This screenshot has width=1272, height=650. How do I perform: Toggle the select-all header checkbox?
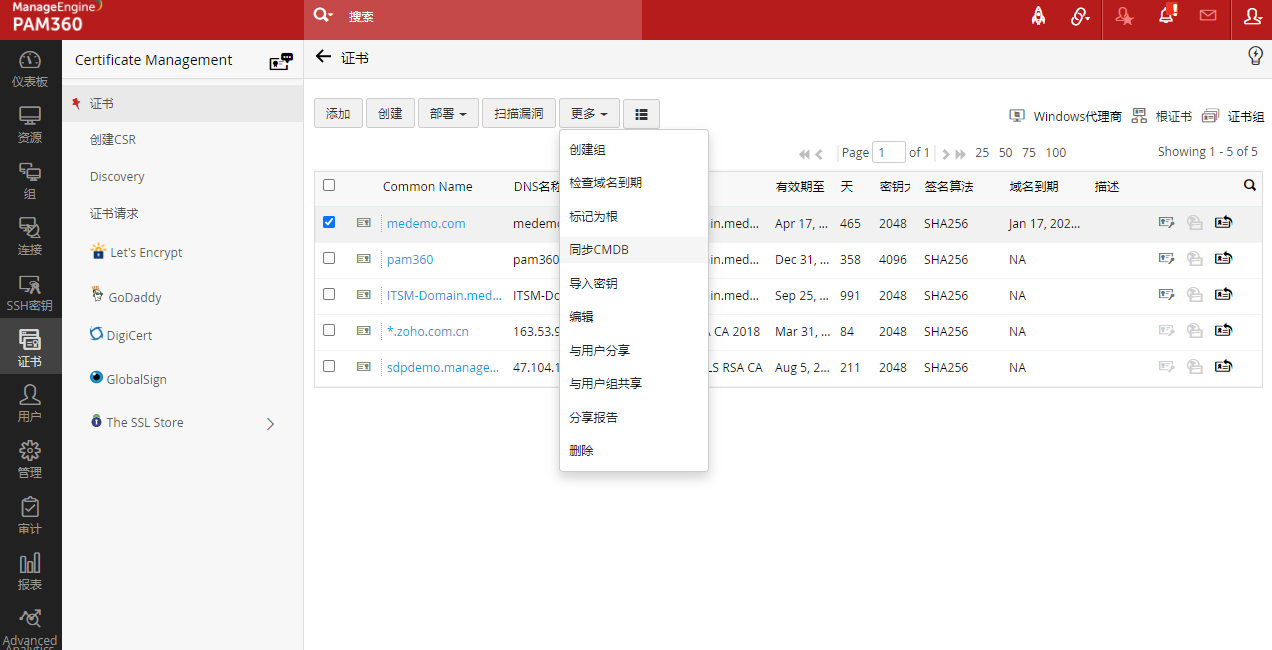(329, 185)
